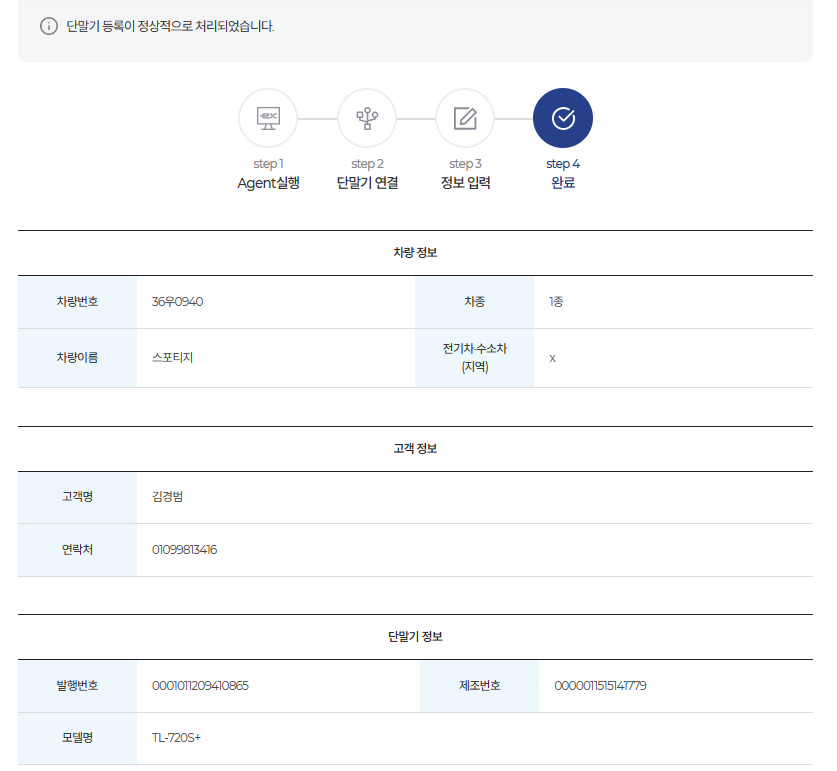Image resolution: width=837 pixels, height=771 pixels.
Task: Click the 'step 3' caption text
Action: click(x=465, y=163)
